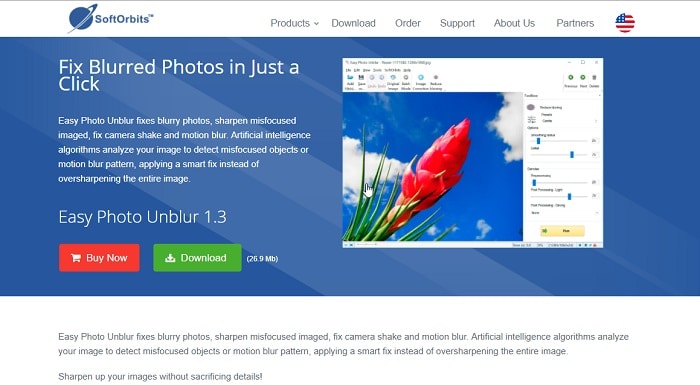Click the green Next arrow icon
700x385 pixels.
[583, 78]
